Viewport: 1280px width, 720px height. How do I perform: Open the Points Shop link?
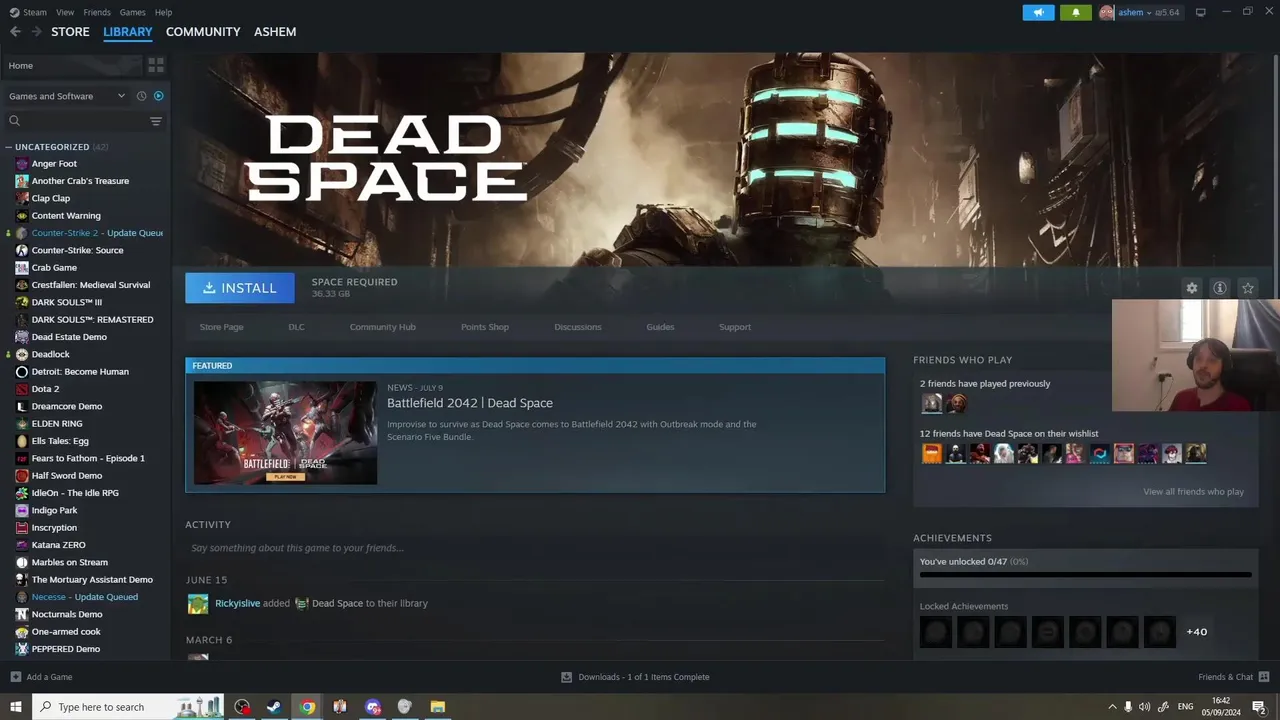pos(485,327)
